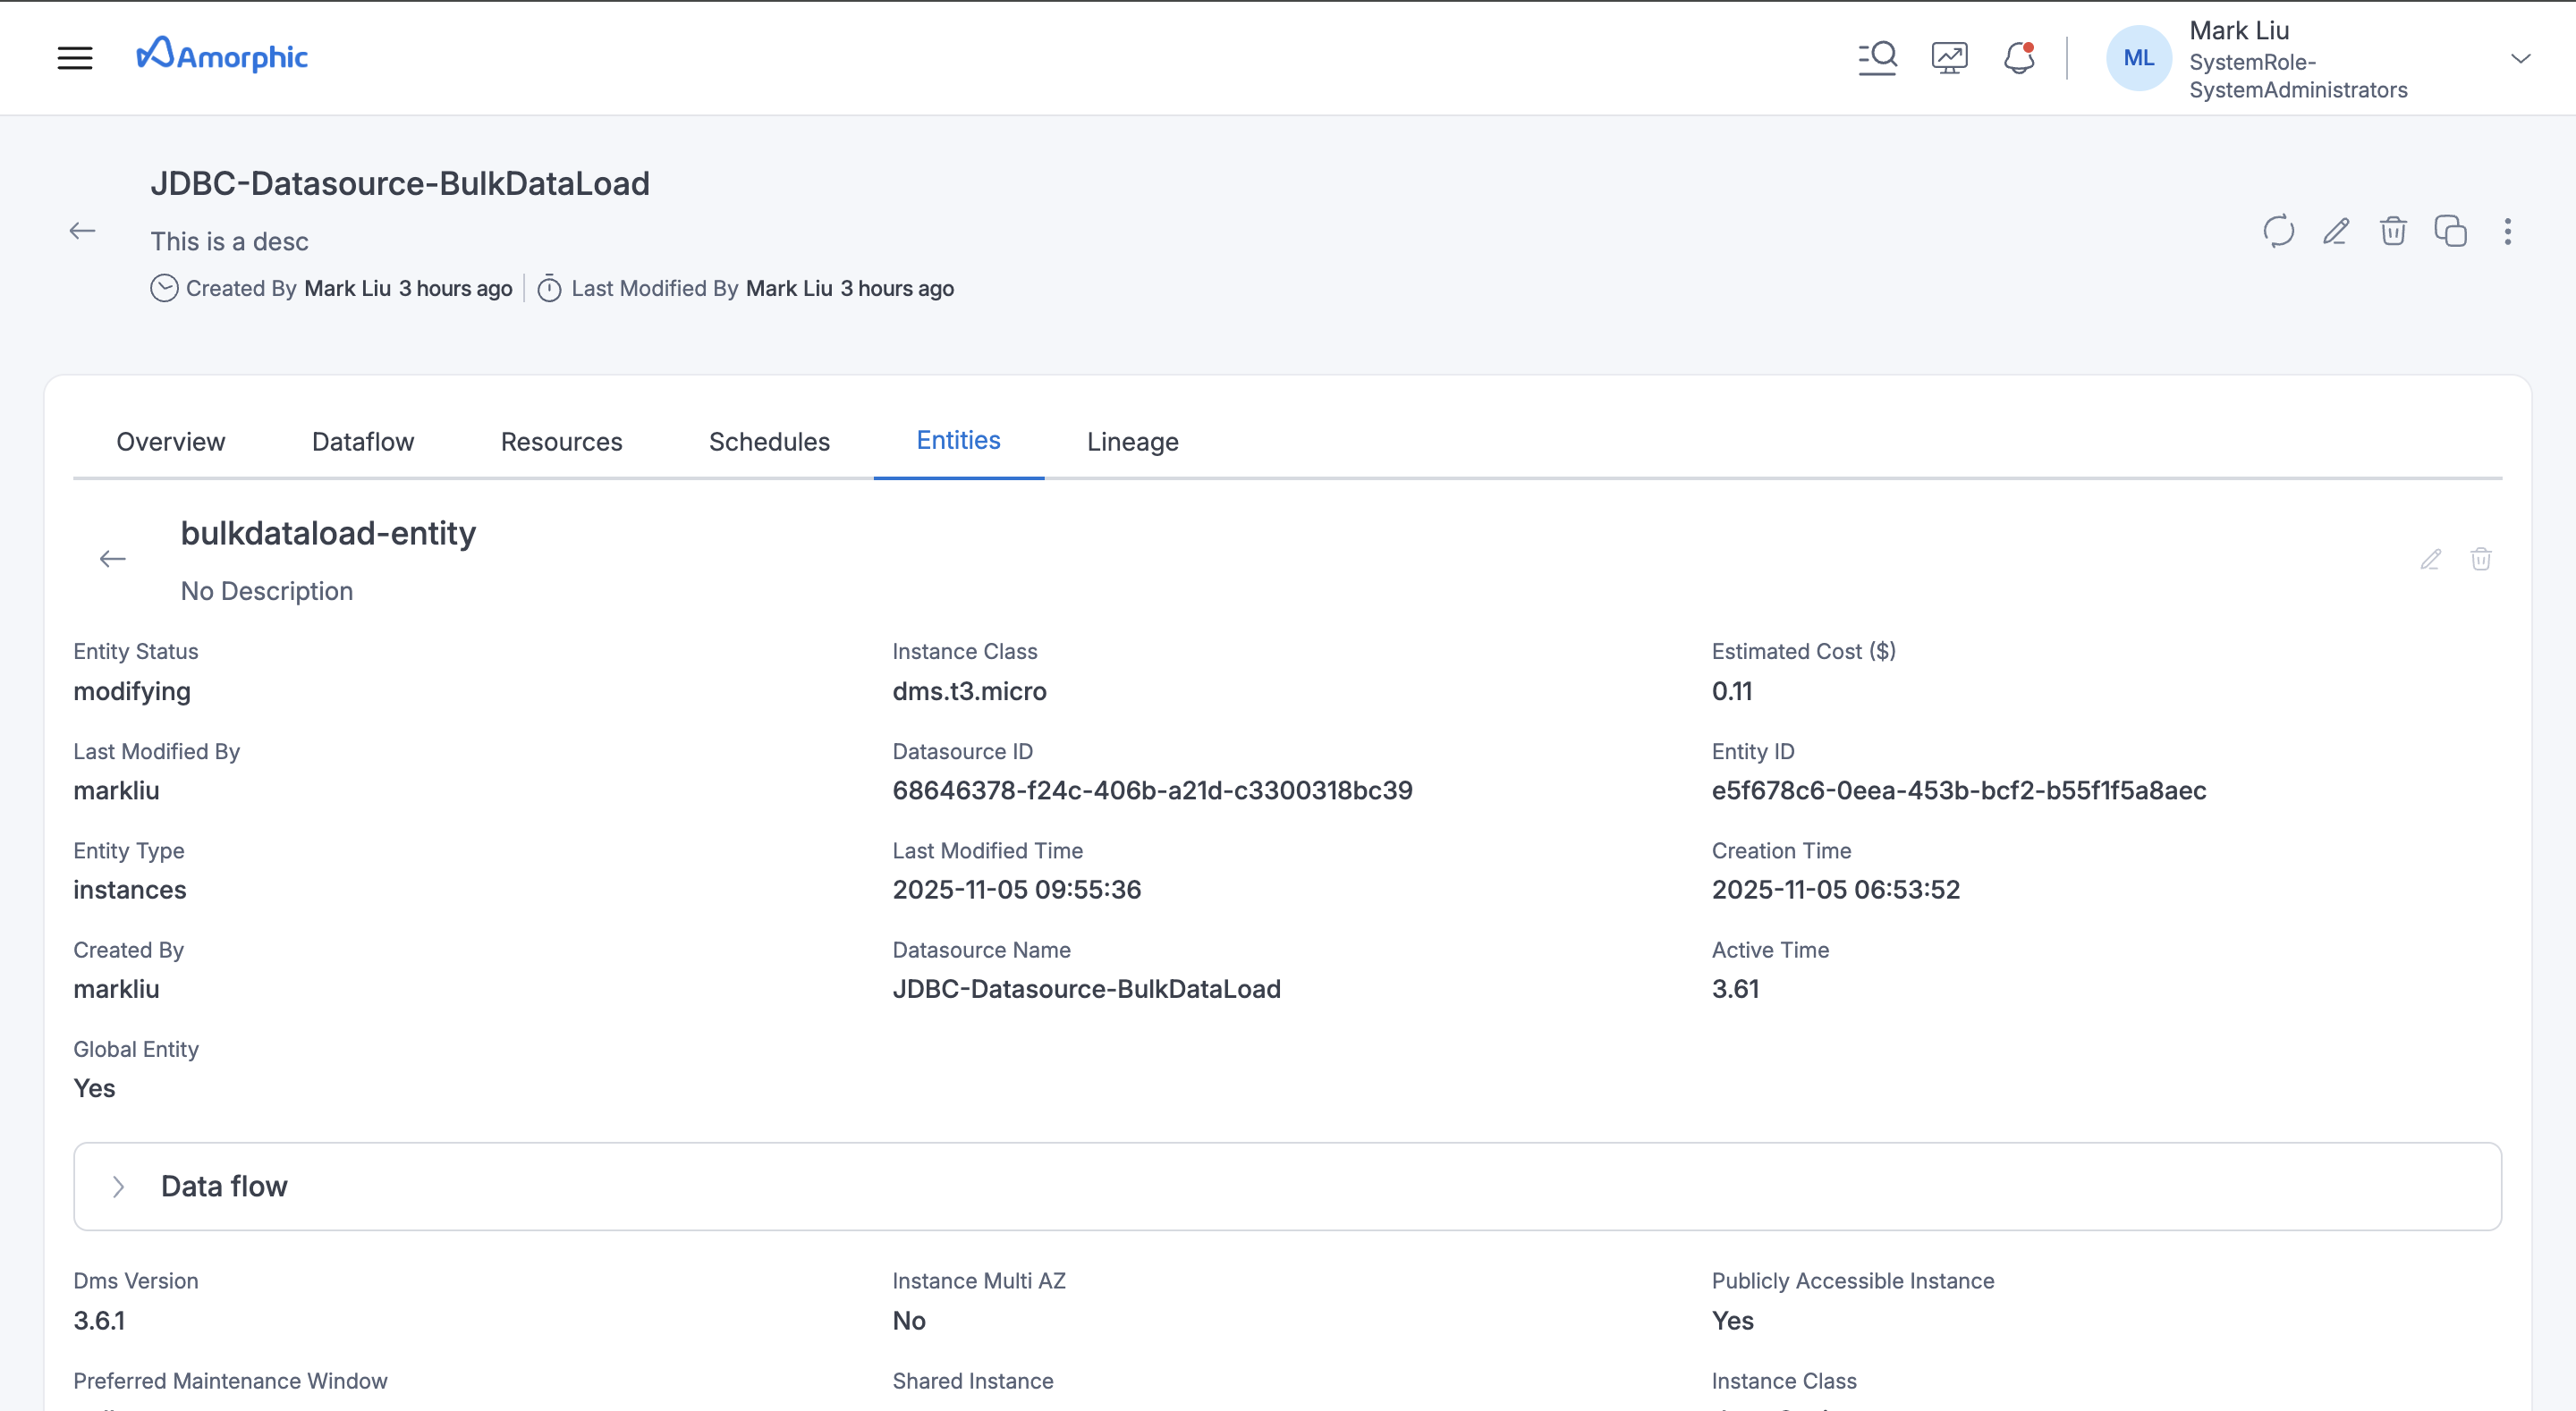Return from entity view via back arrow
The width and height of the screenshot is (2576, 1411).
pyautogui.click(x=112, y=558)
